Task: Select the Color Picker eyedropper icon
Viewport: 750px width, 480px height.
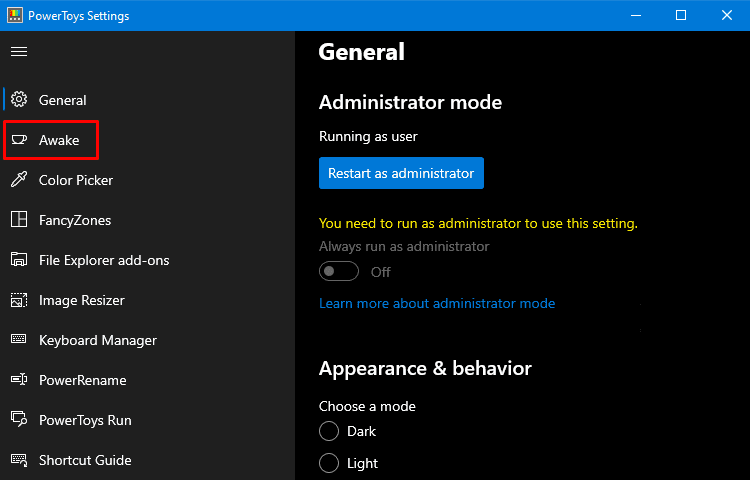Action: pos(19,180)
